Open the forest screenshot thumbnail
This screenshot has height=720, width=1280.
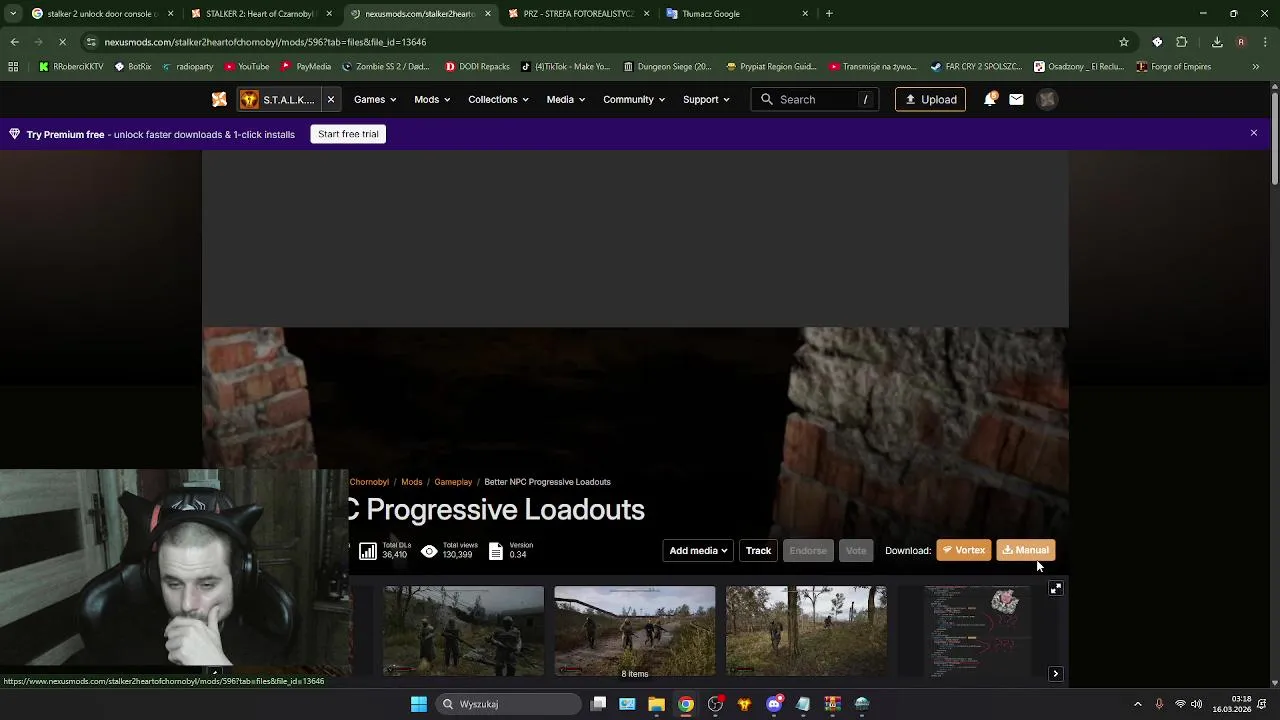pyautogui.click(x=806, y=631)
